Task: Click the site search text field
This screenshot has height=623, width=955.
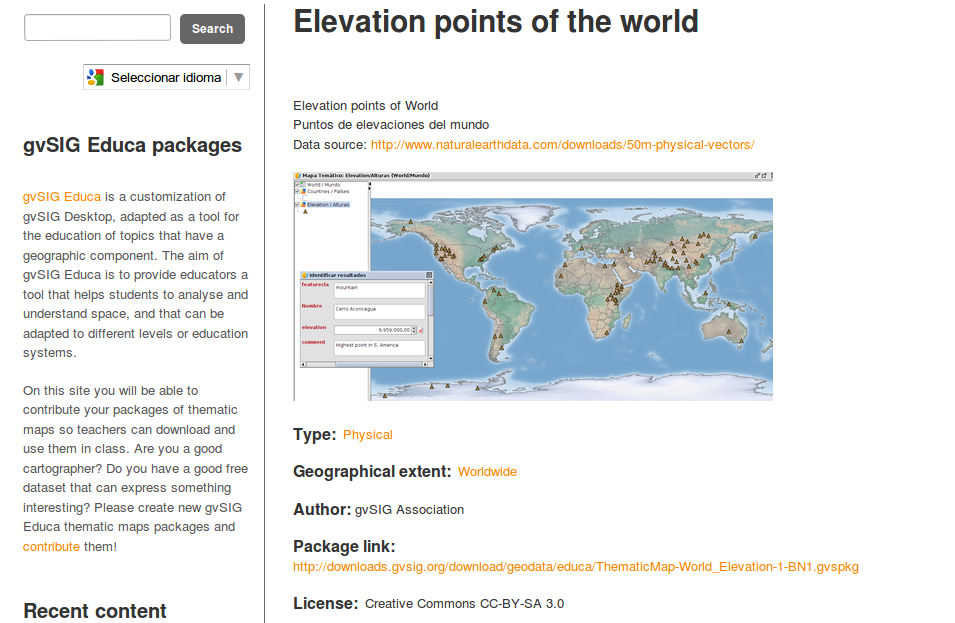Action: point(97,28)
